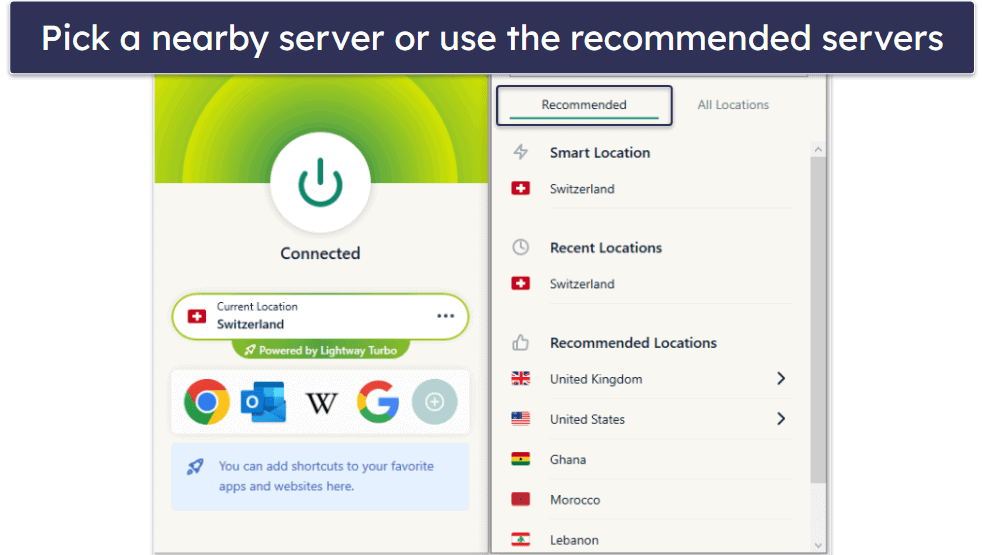
Task: Click the Current Location Switzerland selector
Action: [320, 316]
